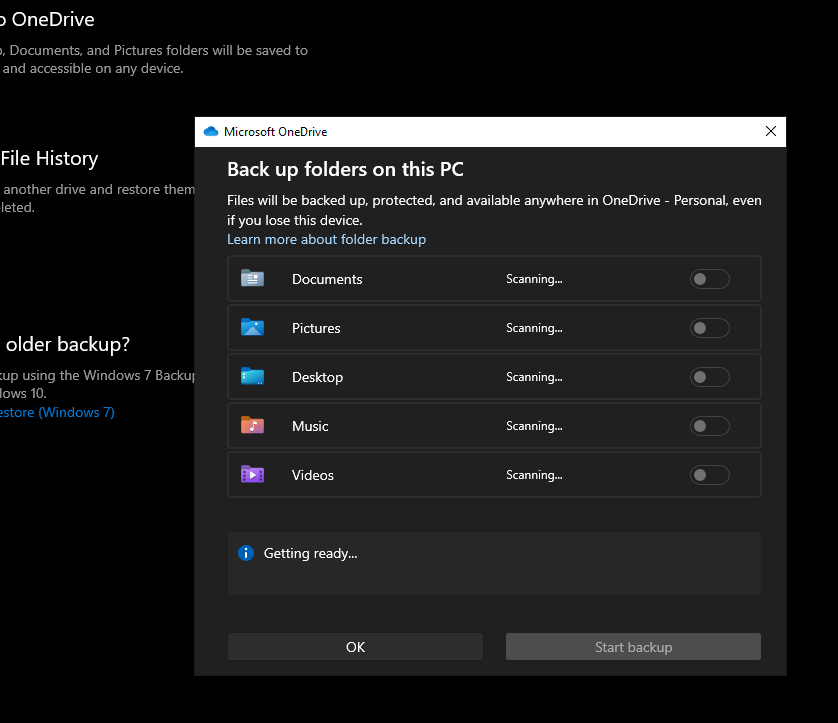Close the Microsoft OneDrive dialog
Screen dimensions: 838x723
pyautogui.click(x=771, y=131)
